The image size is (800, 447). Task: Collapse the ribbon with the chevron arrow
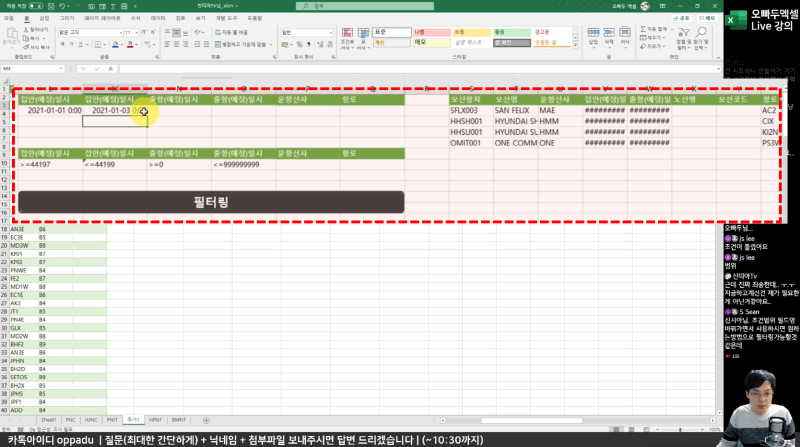pyautogui.click(x=718, y=58)
